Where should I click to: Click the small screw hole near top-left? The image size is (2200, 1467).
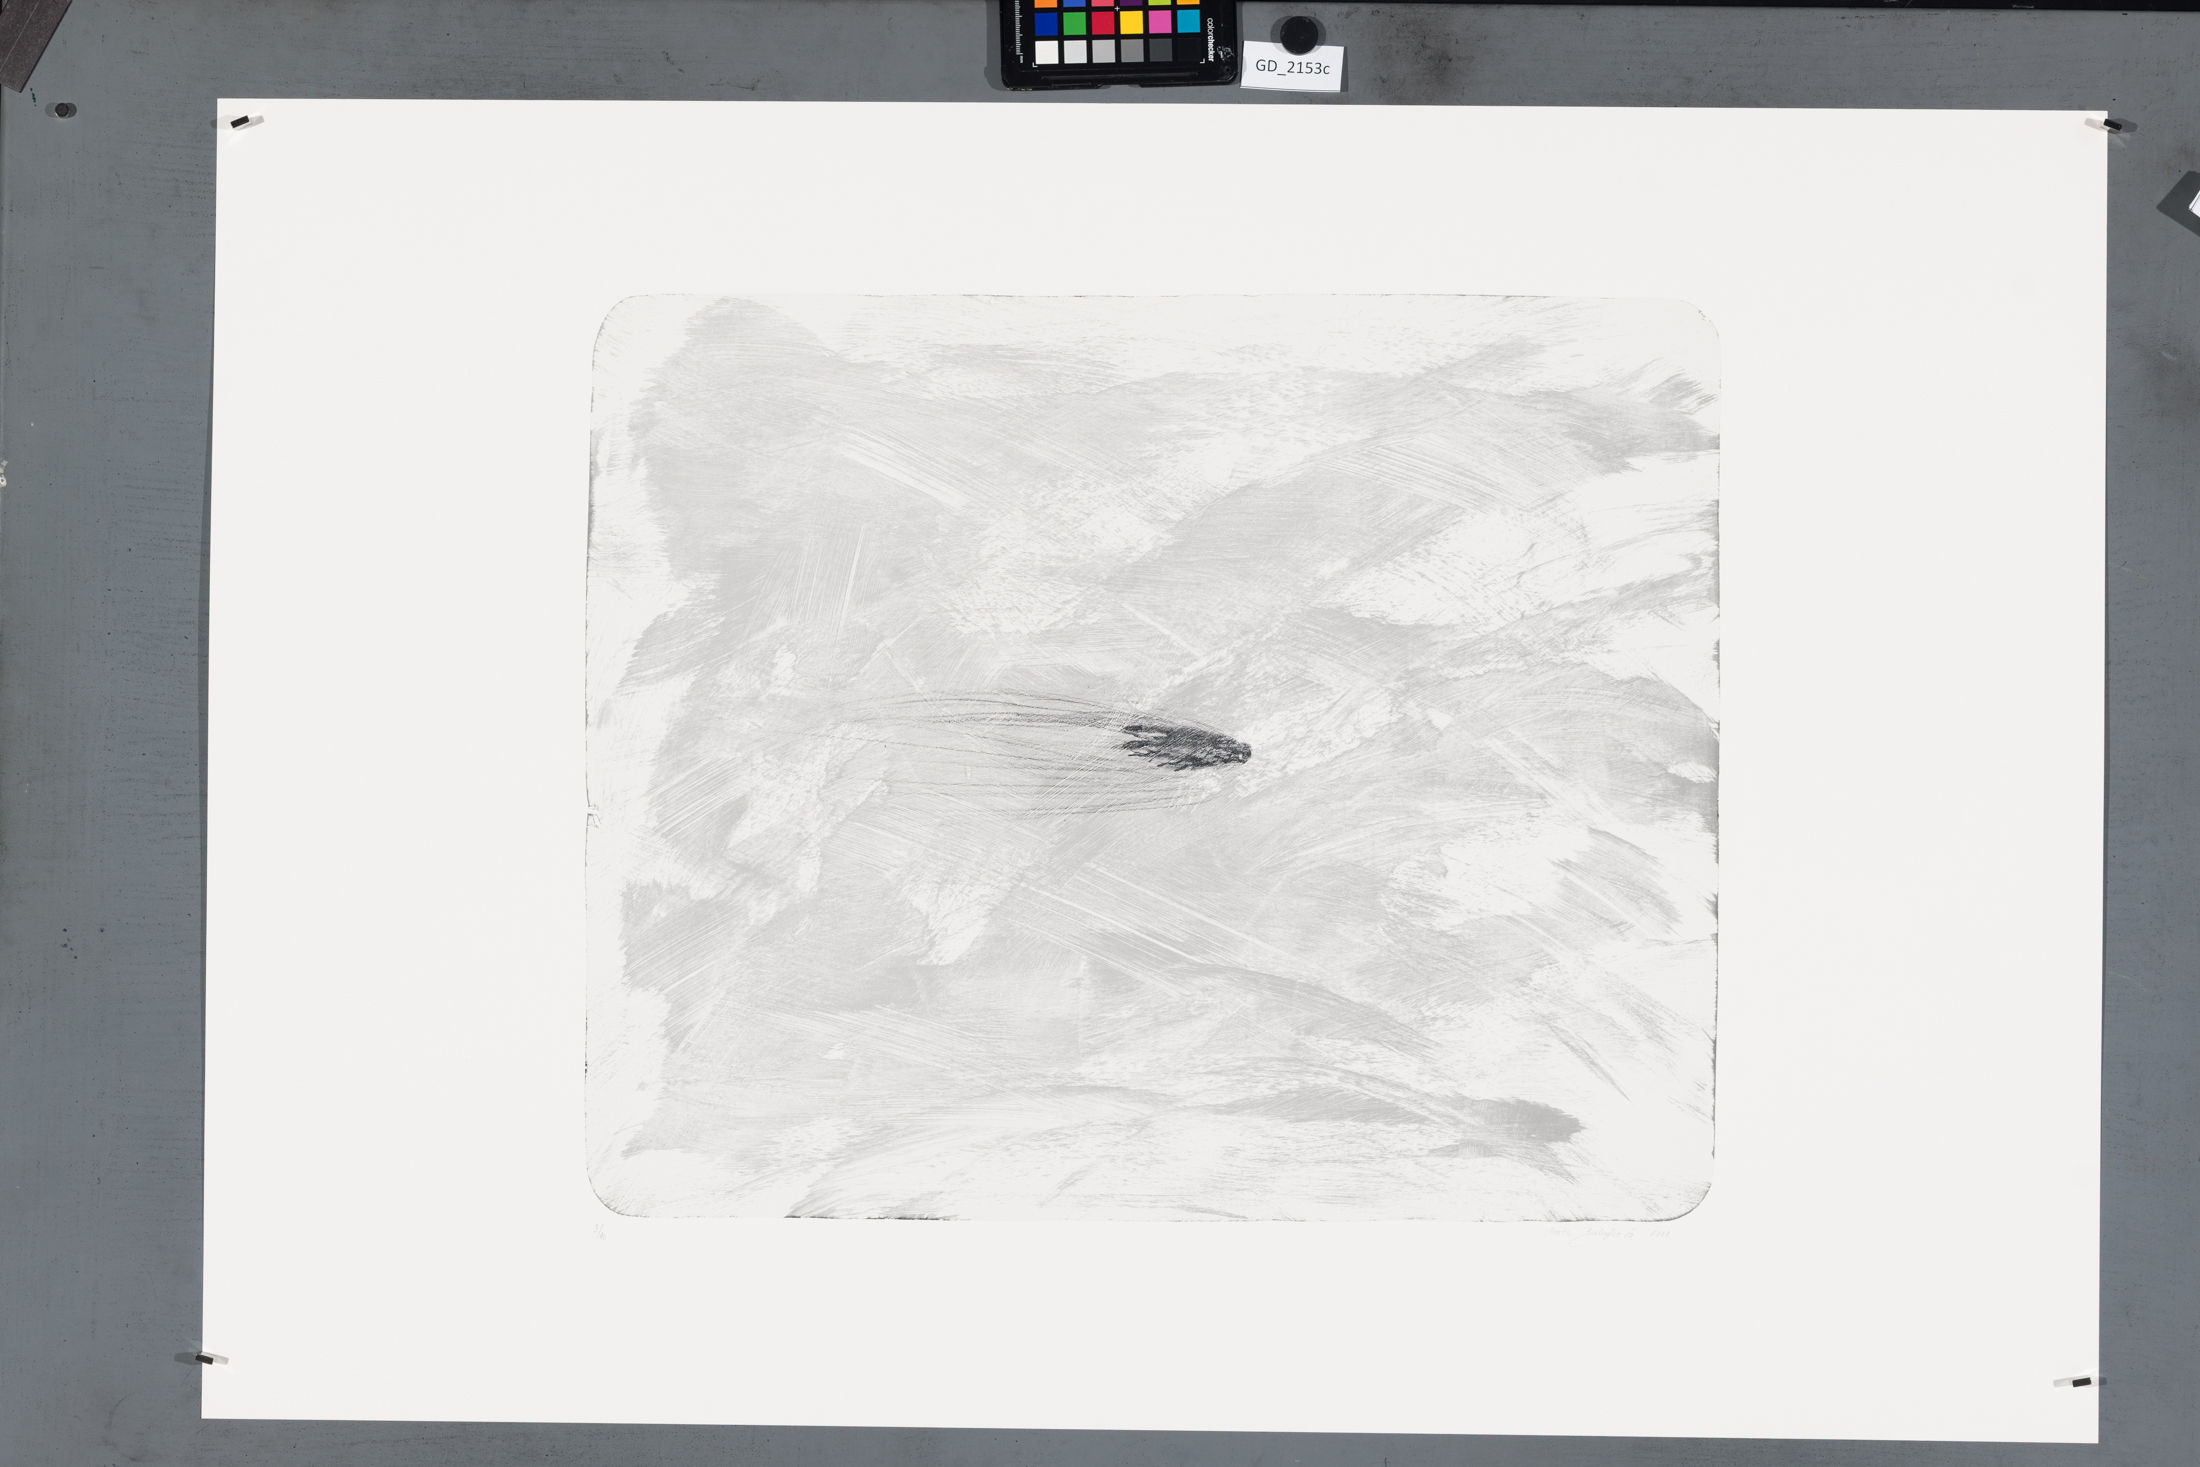(x=64, y=110)
